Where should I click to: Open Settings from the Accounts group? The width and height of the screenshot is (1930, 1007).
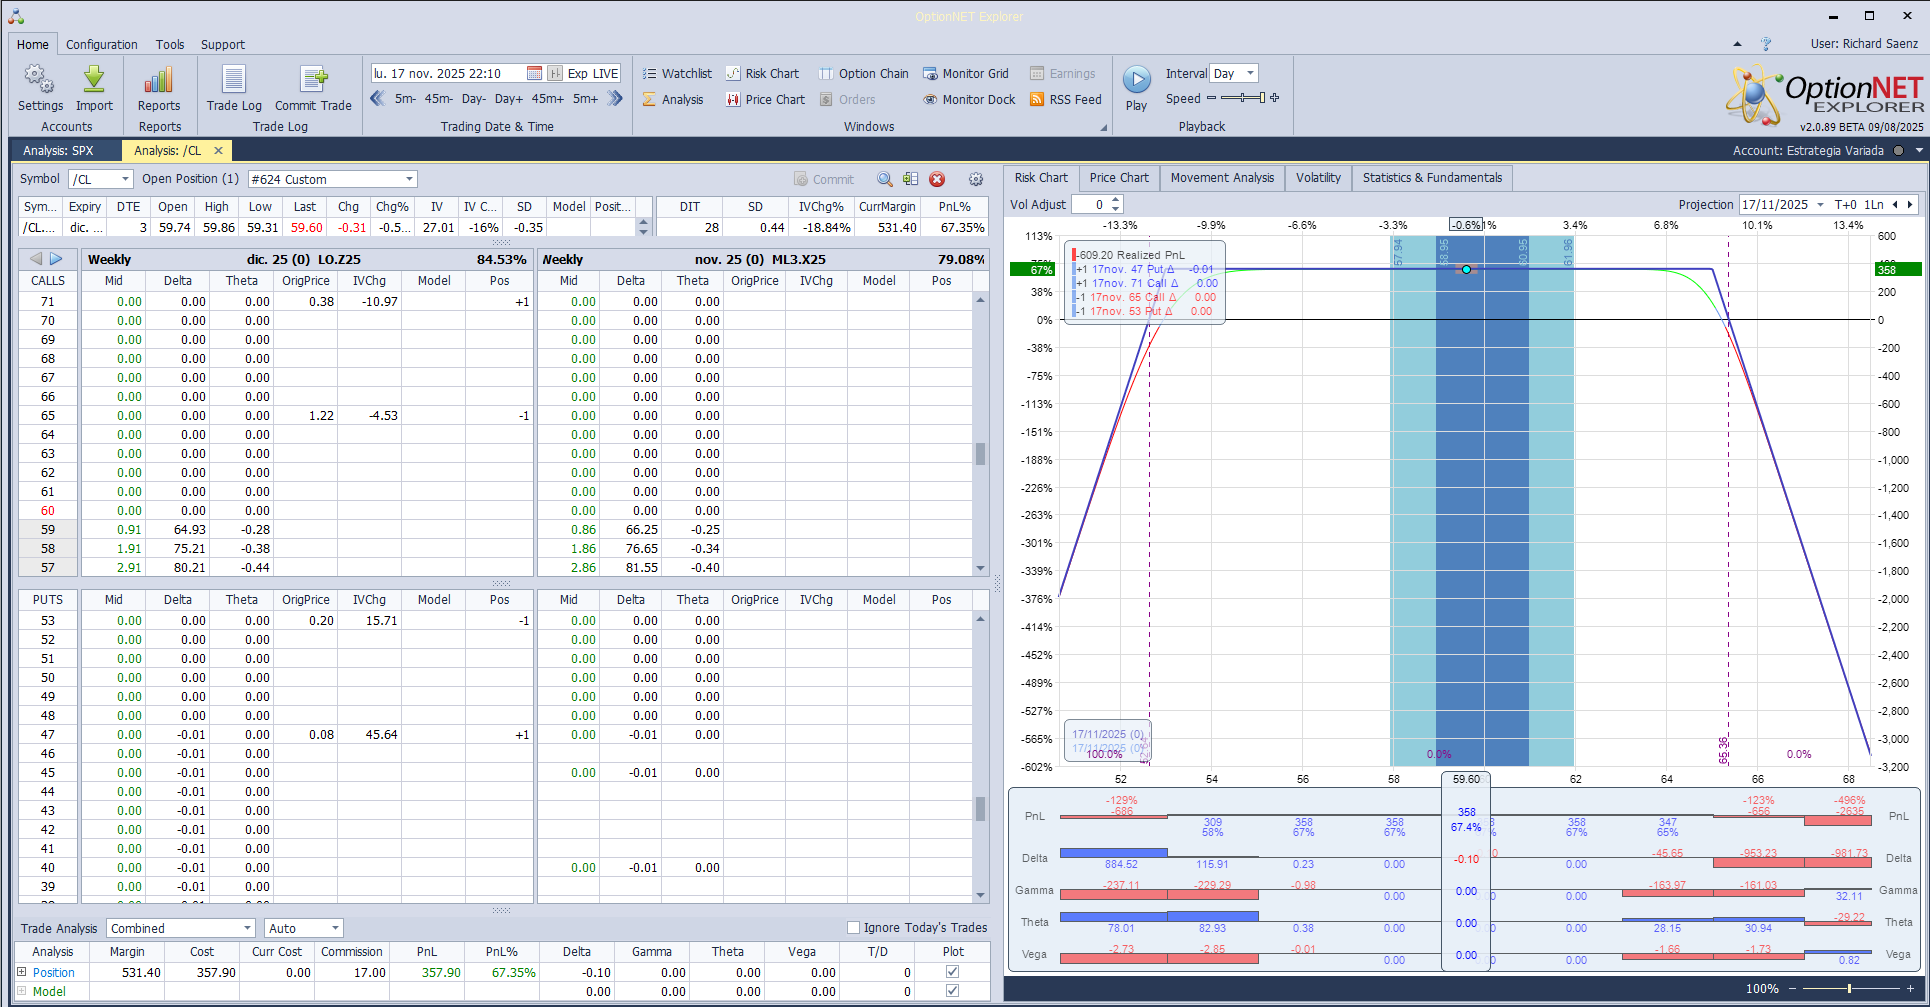coord(40,89)
